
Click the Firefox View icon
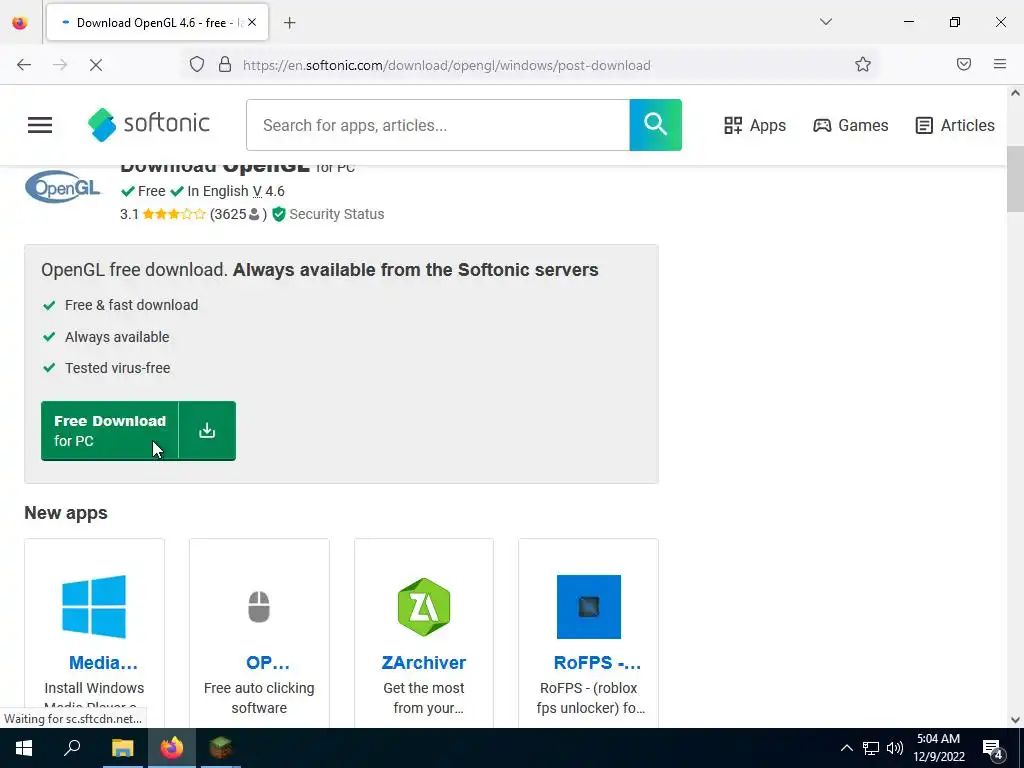click(x=20, y=23)
